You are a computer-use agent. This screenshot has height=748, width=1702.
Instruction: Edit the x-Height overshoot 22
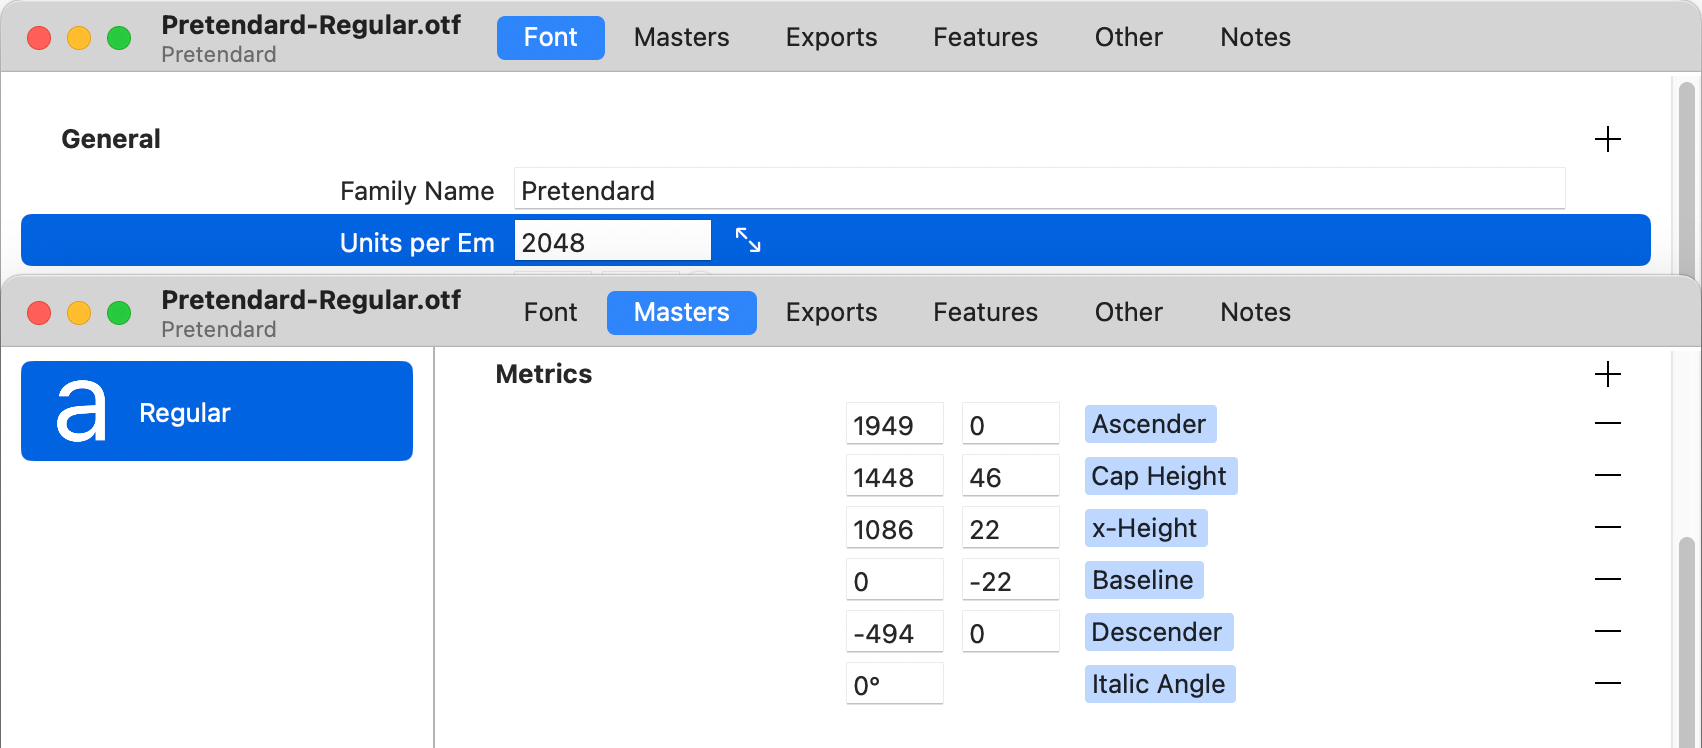coord(1011,528)
